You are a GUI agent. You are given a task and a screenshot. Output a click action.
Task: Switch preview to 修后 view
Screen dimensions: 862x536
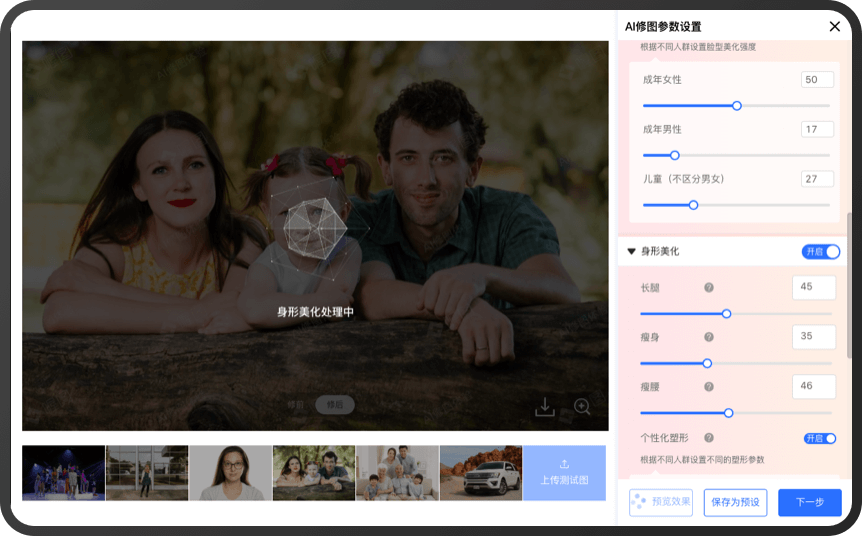click(335, 405)
